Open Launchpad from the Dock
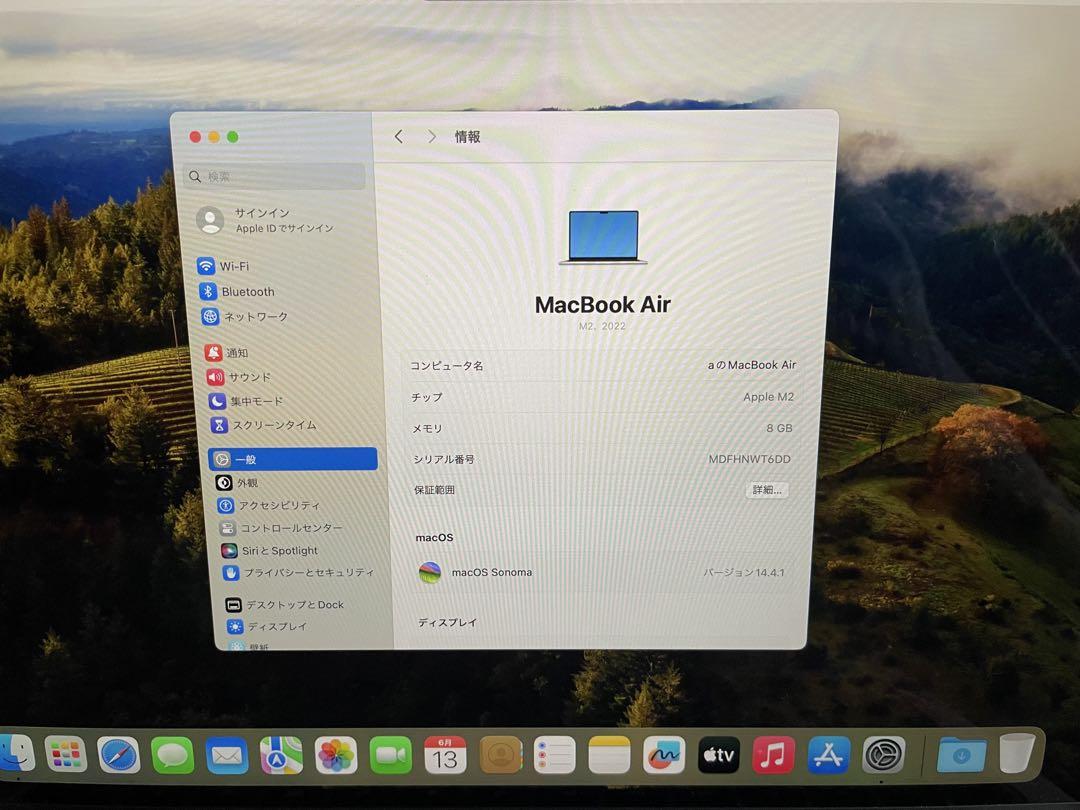This screenshot has height=810, width=1080. [65, 754]
